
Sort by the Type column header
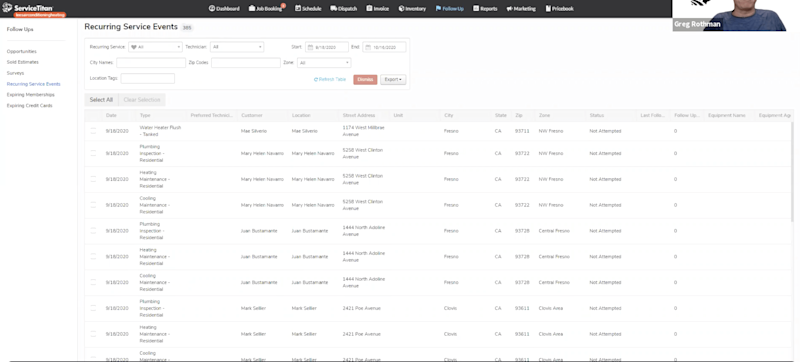pos(145,116)
